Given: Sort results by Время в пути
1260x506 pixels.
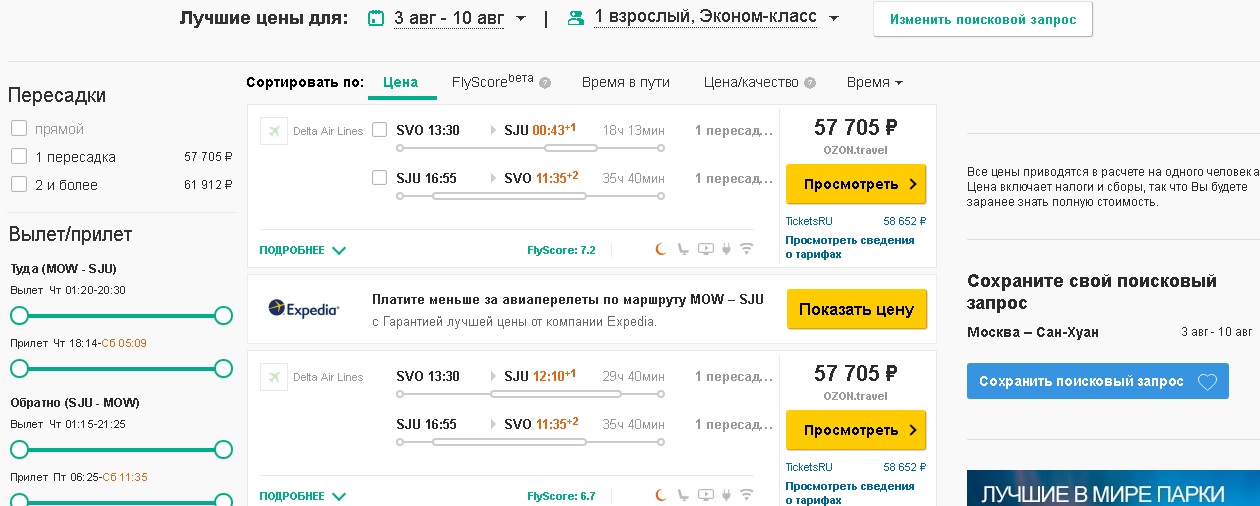Looking at the screenshot, I should click(625, 83).
